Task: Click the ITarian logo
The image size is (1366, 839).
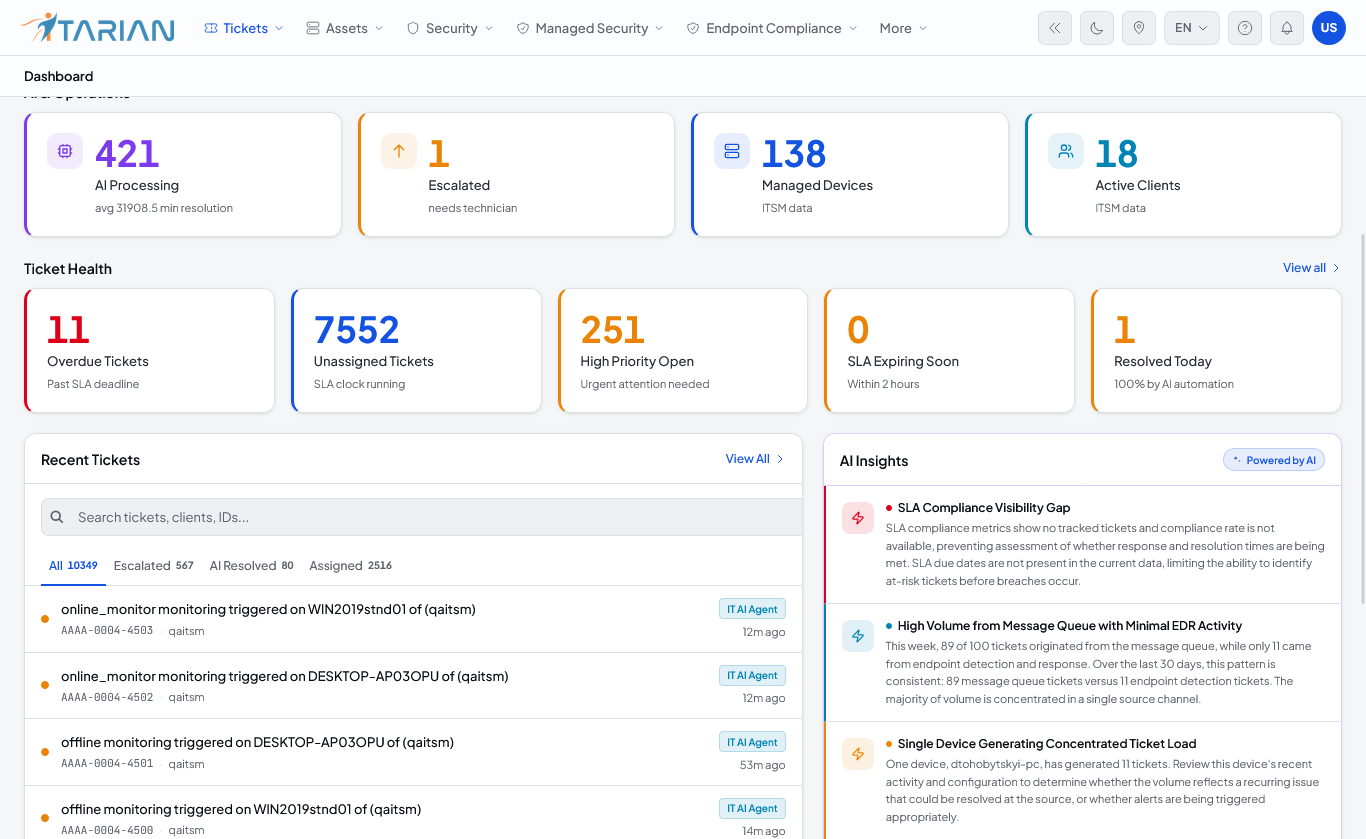Action: 97,28
